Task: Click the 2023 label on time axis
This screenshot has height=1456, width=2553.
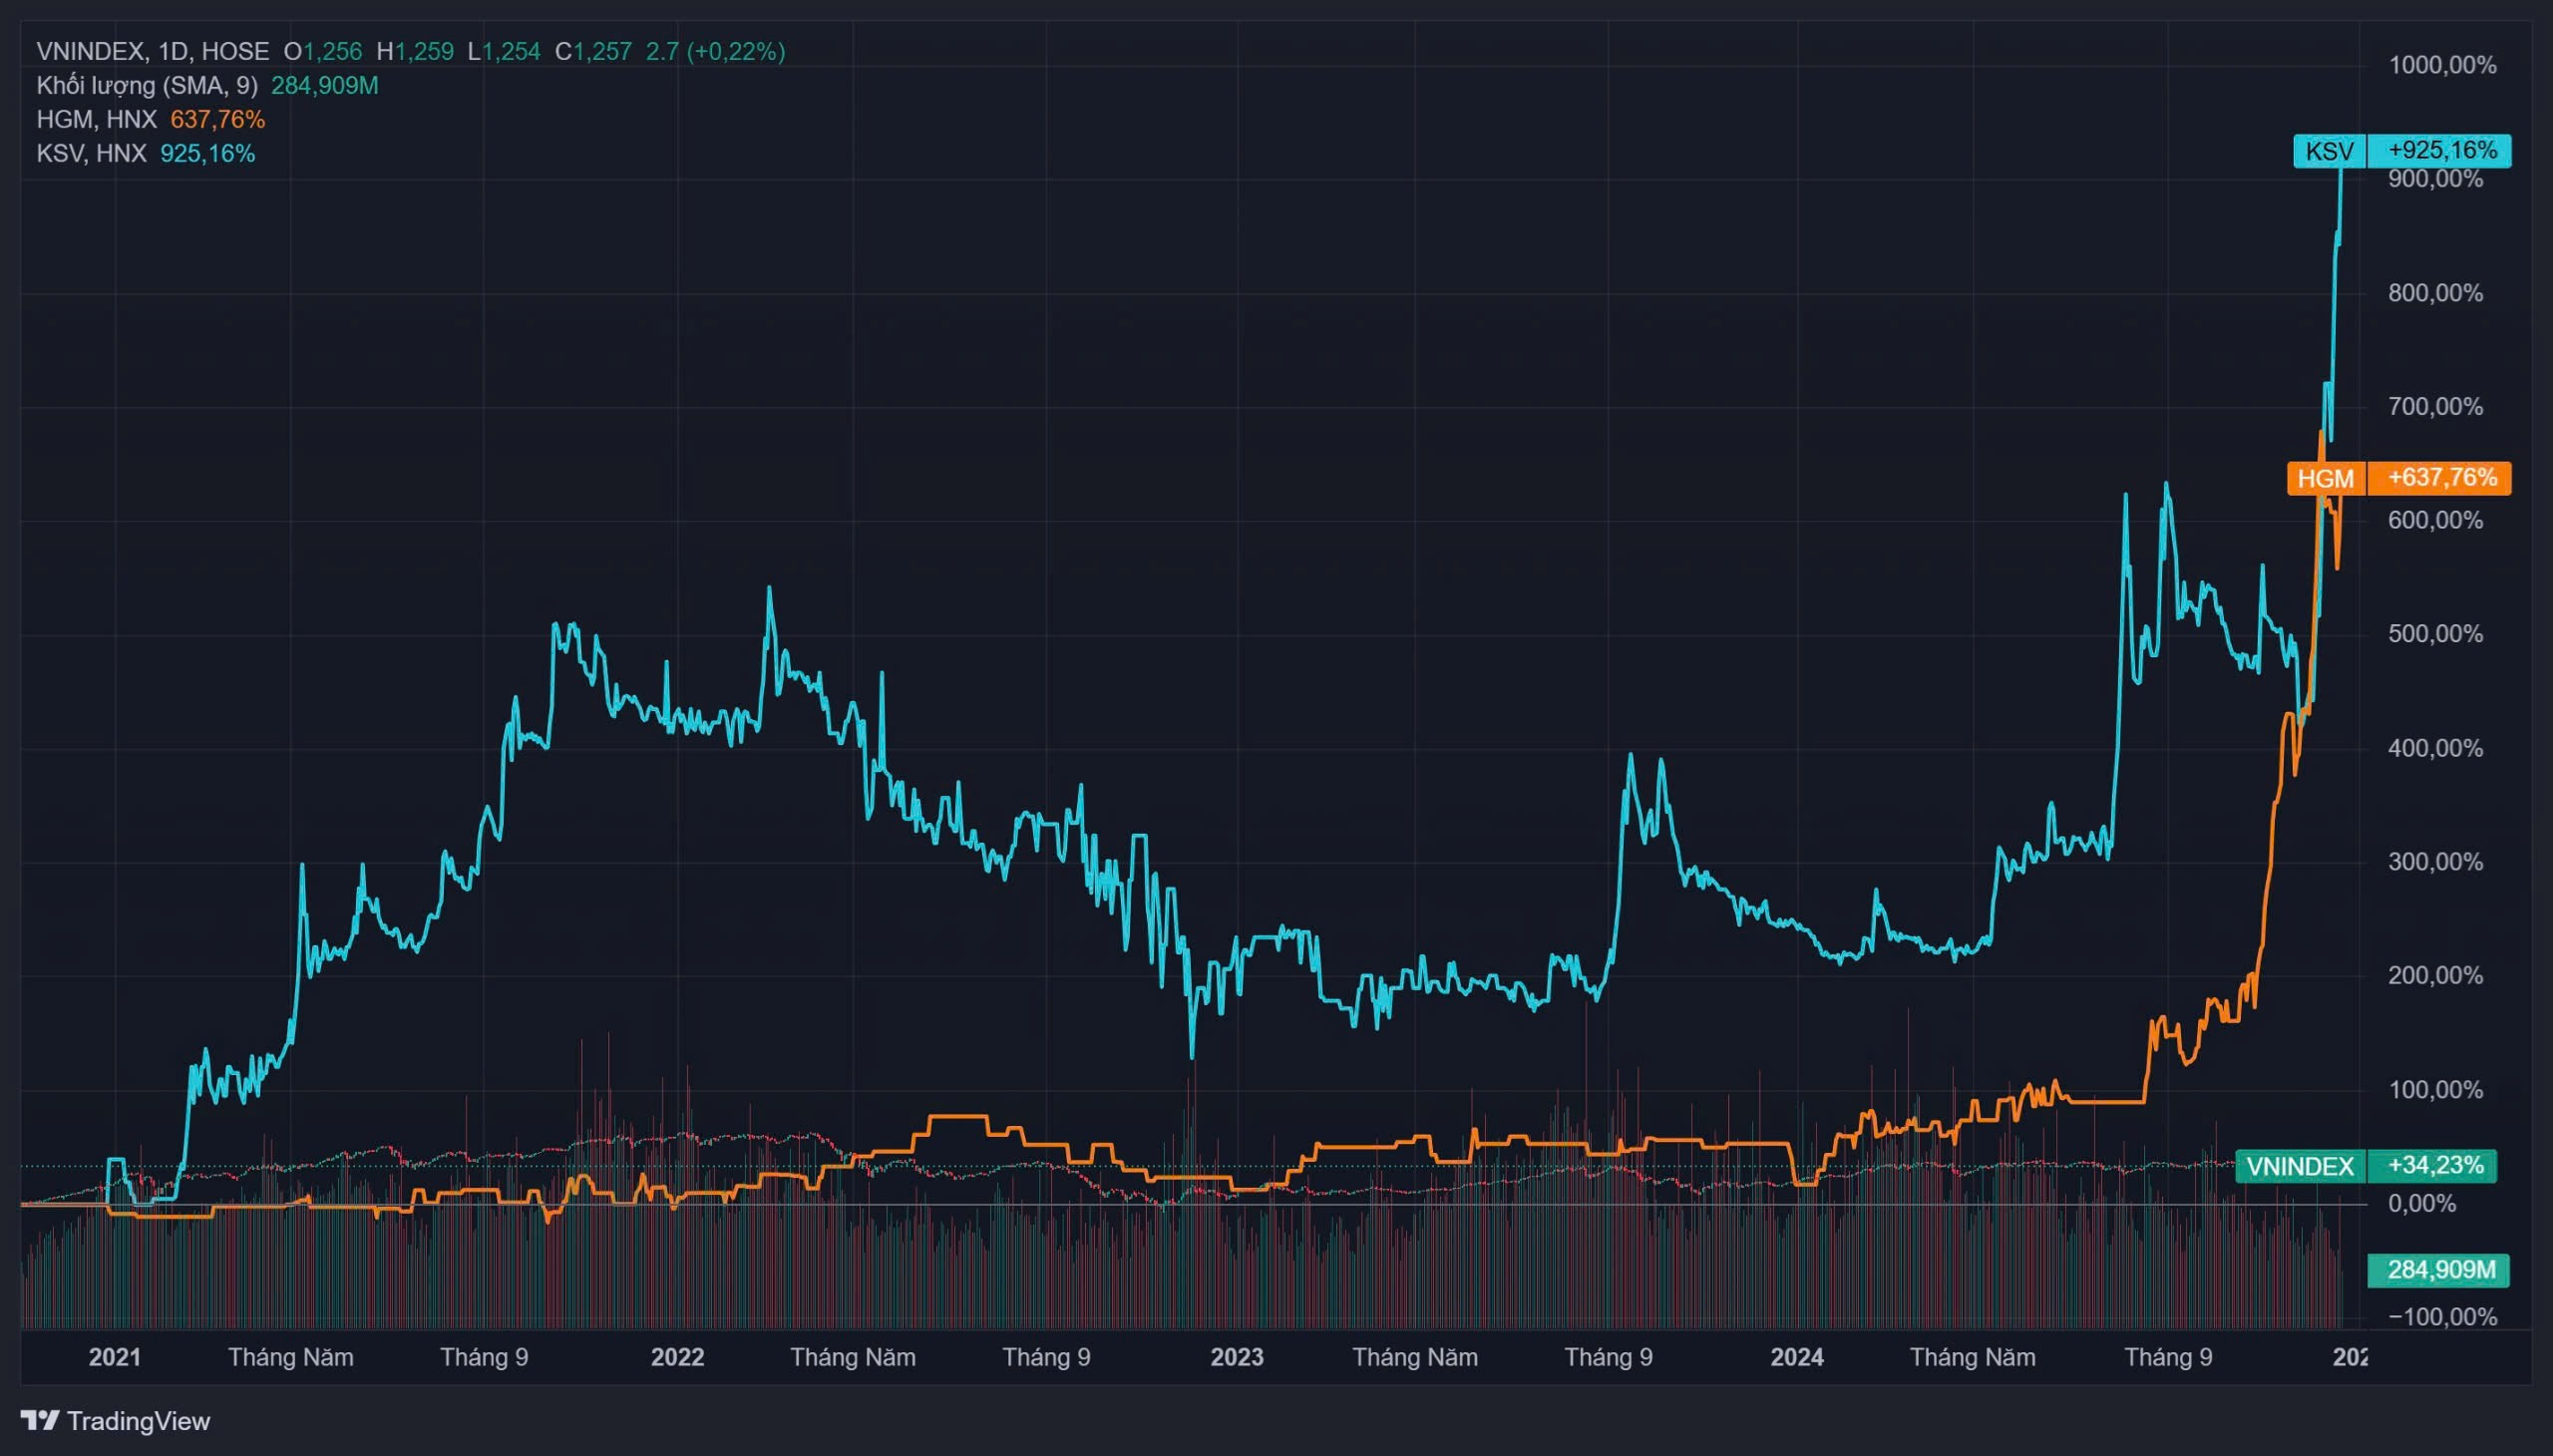Action: [x=1237, y=1358]
